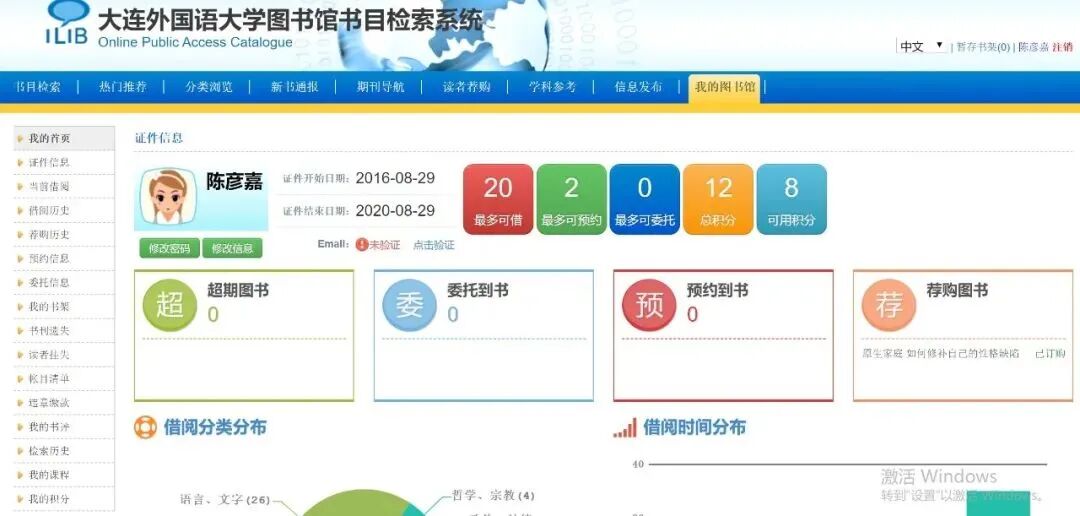This screenshot has width=1080, height=516.
Task: Select 帐目清单 in the sidebar
Action: coord(64,379)
